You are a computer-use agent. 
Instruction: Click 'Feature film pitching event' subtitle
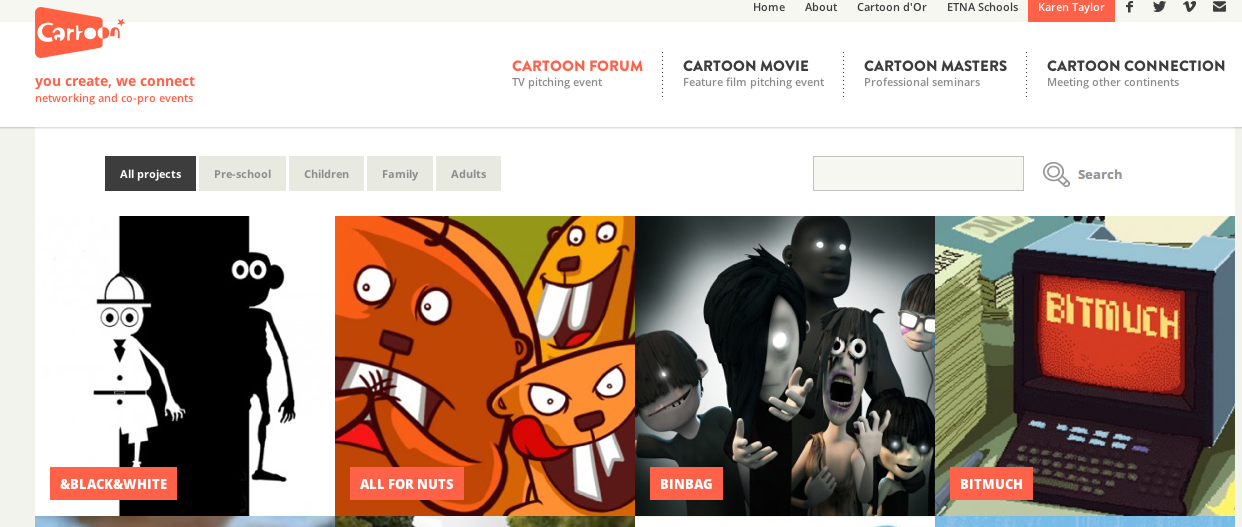coord(753,83)
